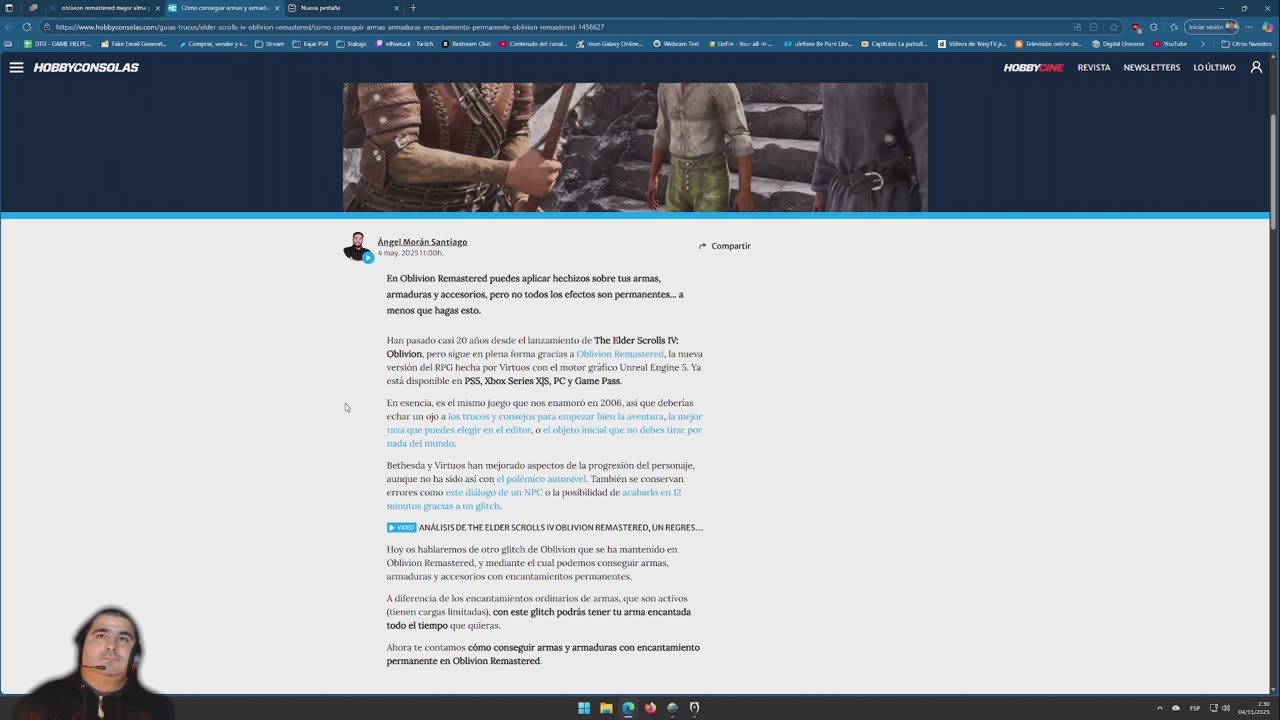Image resolution: width=1280 pixels, height=720 pixels.
Task: Open the 'Otros favoritos' folder
Action: (1246, 44)
